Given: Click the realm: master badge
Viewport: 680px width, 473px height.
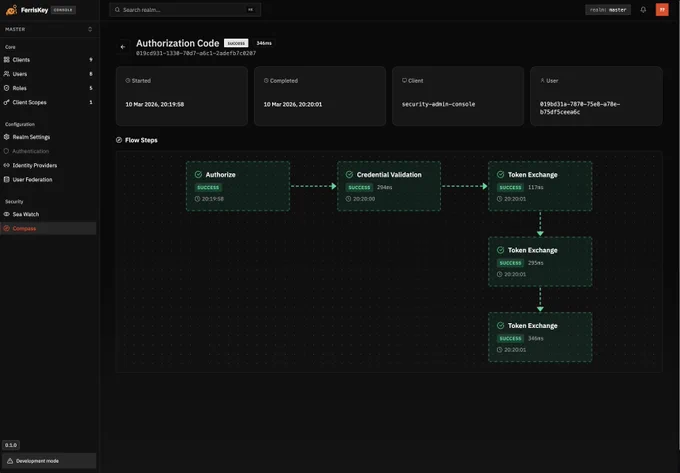Looking at the screenshot, I should coord(608,10).
